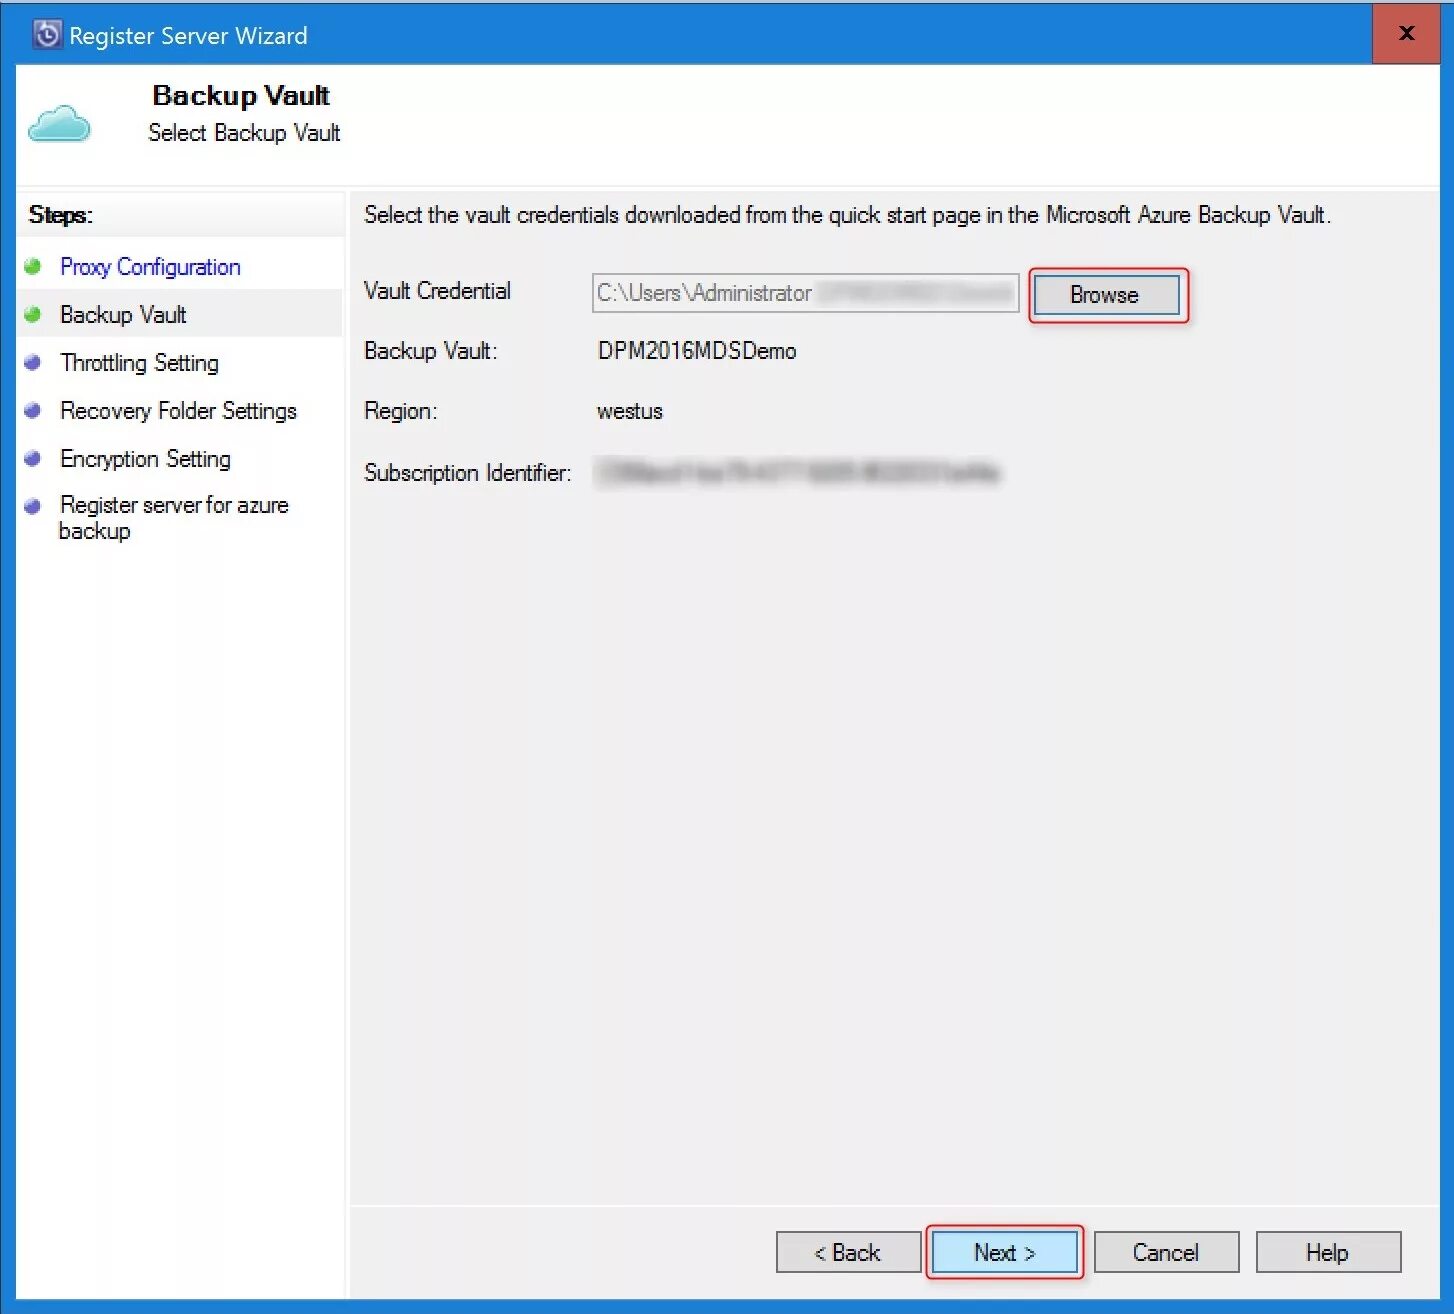Click the Region label
The height and width of the screenshot is (1314, 1454).
point(401,411)
